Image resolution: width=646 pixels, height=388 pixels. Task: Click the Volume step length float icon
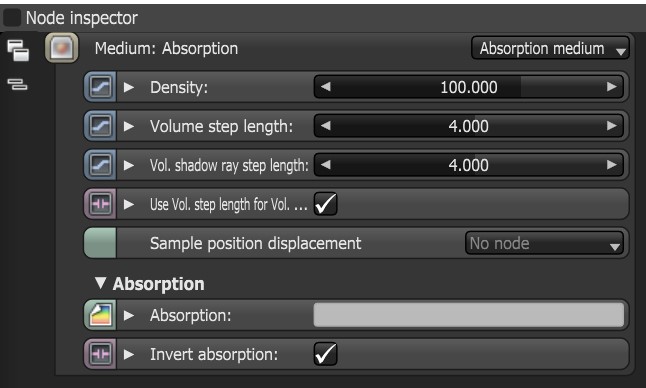[x=100, y=126]
